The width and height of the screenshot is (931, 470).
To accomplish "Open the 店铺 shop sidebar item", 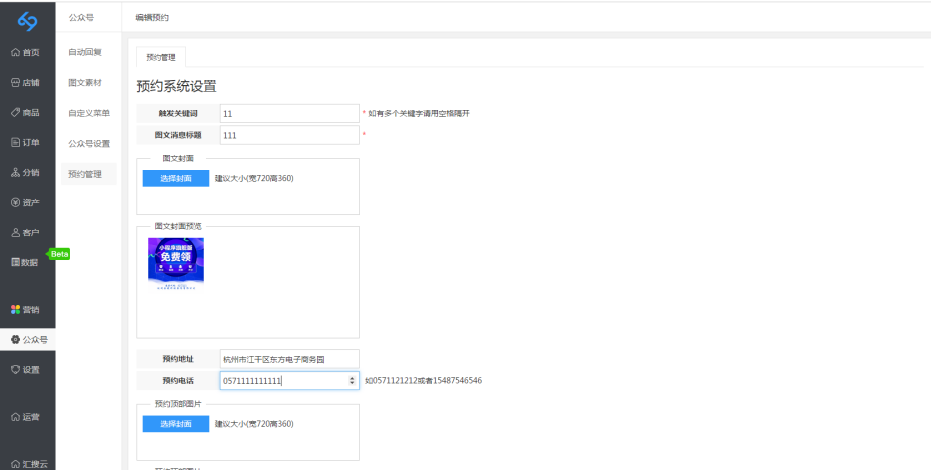I will point(27,82).
